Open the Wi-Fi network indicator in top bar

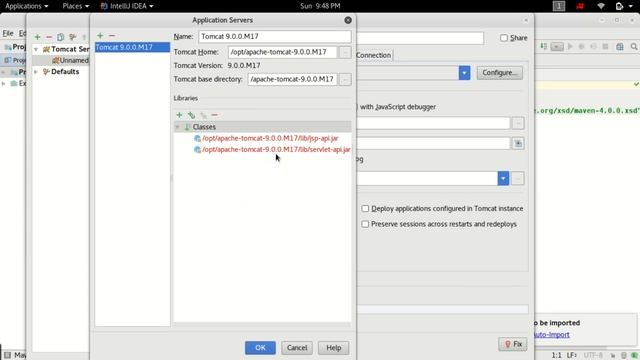coord(601,6)
